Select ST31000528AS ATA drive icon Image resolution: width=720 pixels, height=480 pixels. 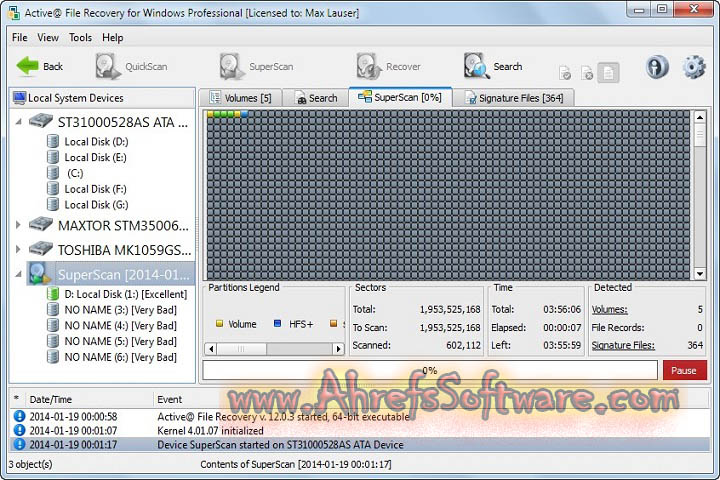point(40,122)
